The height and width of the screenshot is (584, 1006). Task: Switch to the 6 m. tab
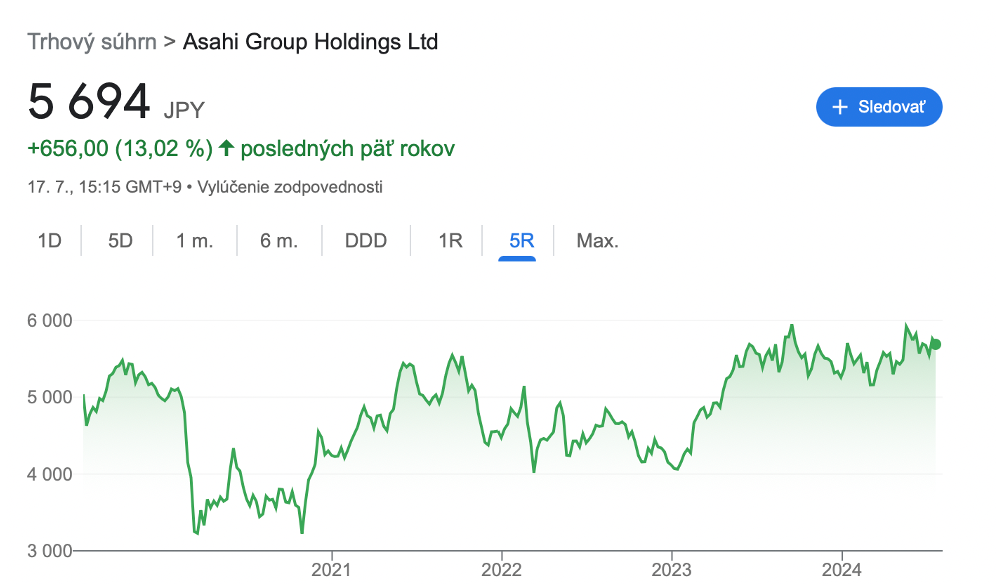pos(279,241)
